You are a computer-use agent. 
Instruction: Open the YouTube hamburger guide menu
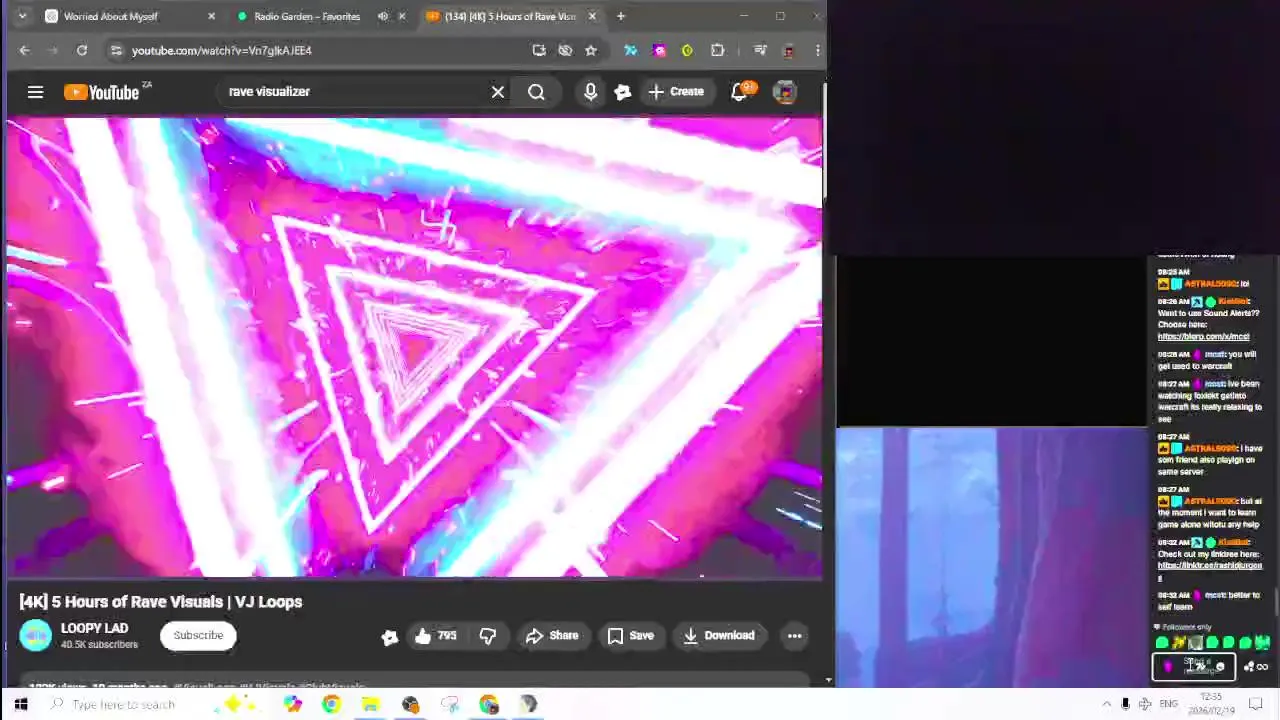[35, 92]
